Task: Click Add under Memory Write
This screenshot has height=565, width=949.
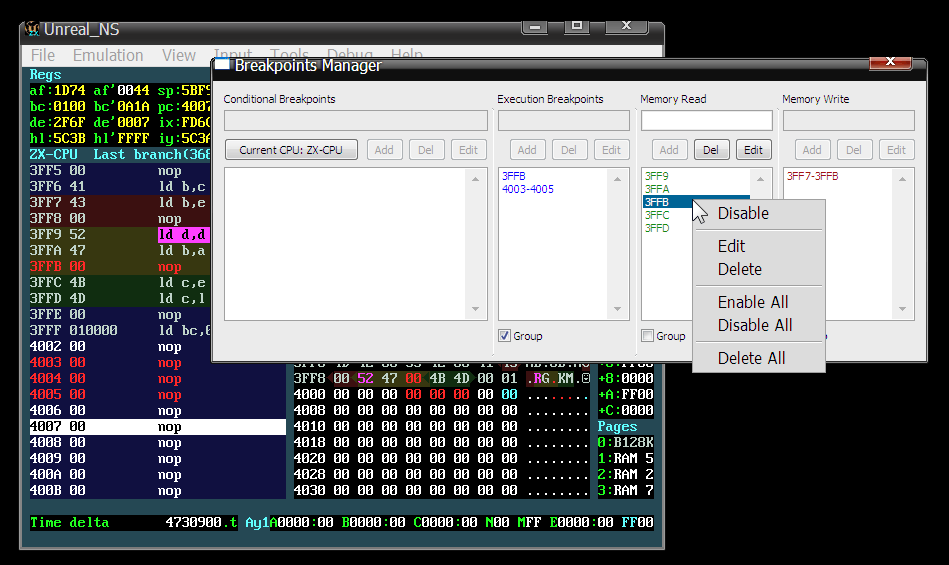Action: point(812,150)
